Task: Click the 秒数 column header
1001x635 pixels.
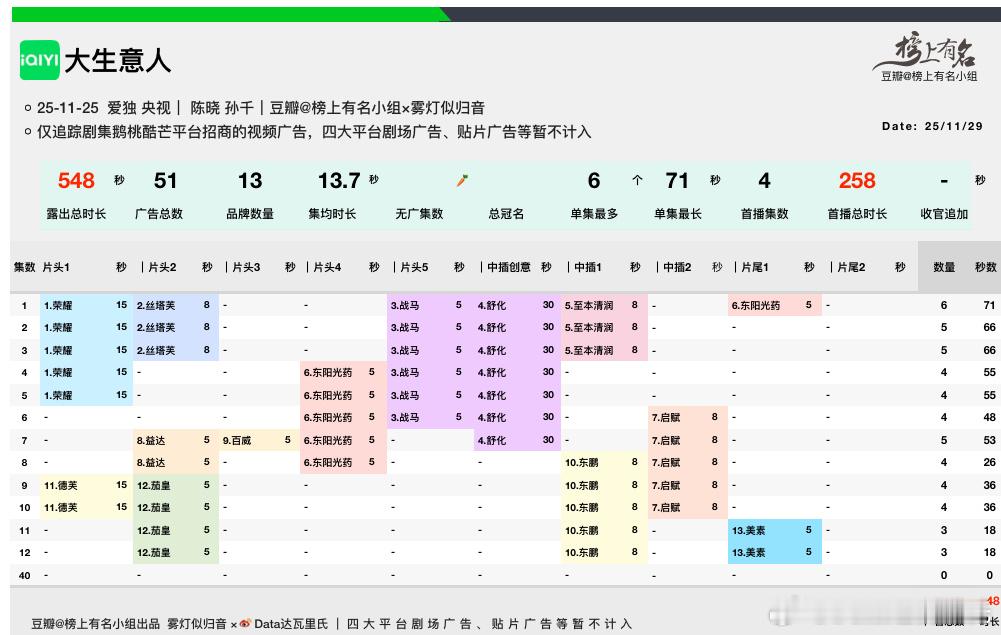Action: tap(986, 267)
